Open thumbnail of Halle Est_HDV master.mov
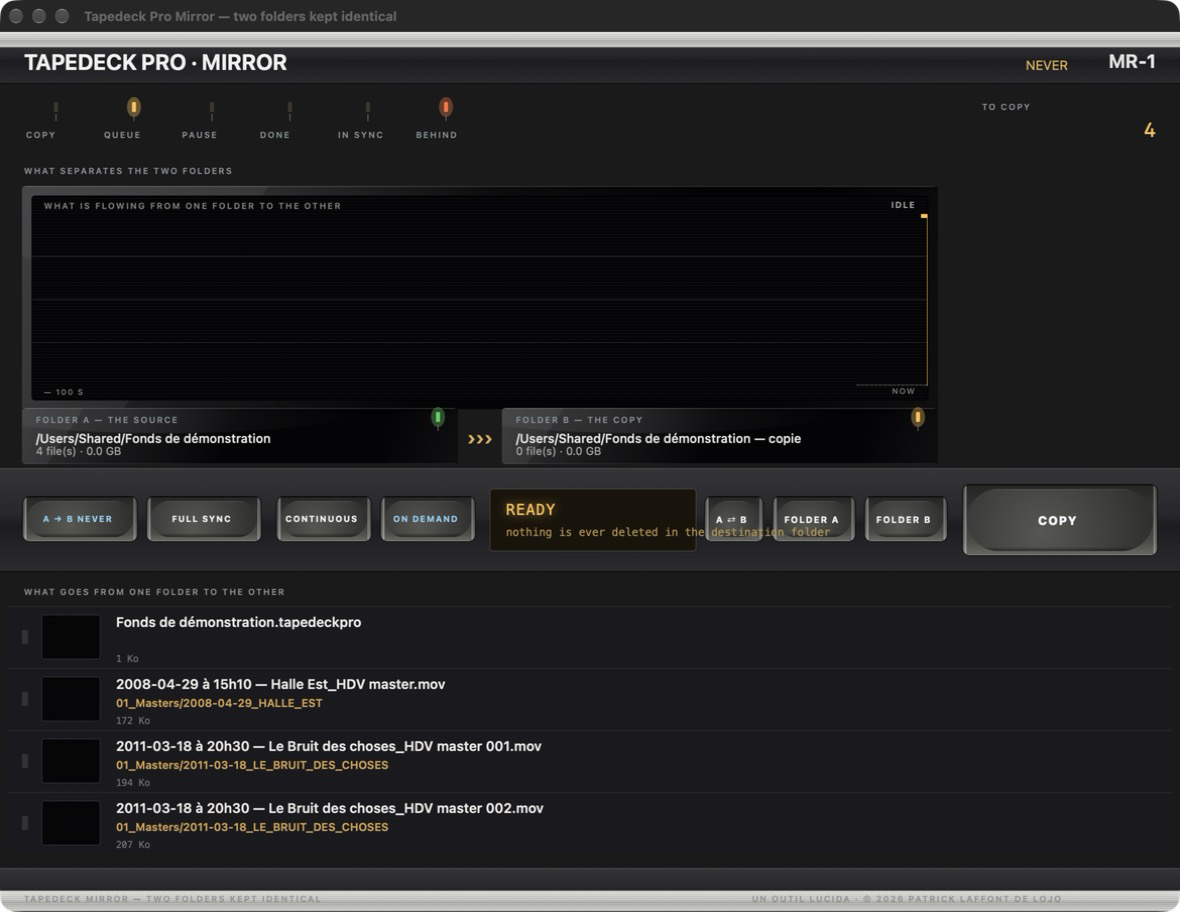The height and width of the screenshot is (912, 1180). [x=71, y=699]
